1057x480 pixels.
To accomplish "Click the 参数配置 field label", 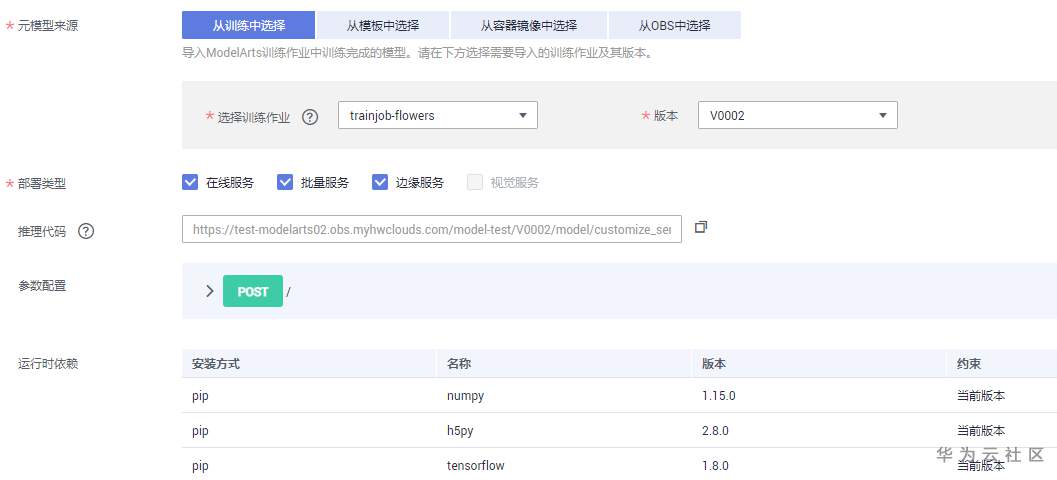I will pyautogui.click(x=42, y=286).
